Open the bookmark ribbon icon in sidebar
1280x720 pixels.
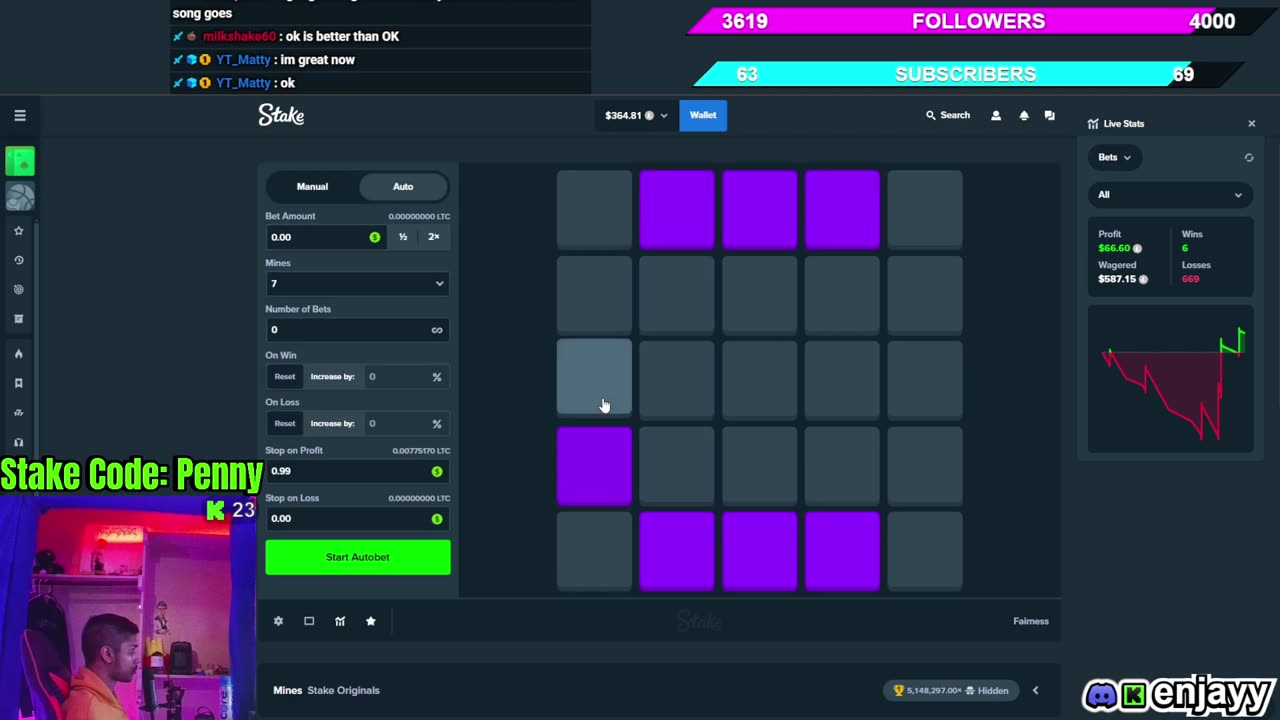coord(18,383)
